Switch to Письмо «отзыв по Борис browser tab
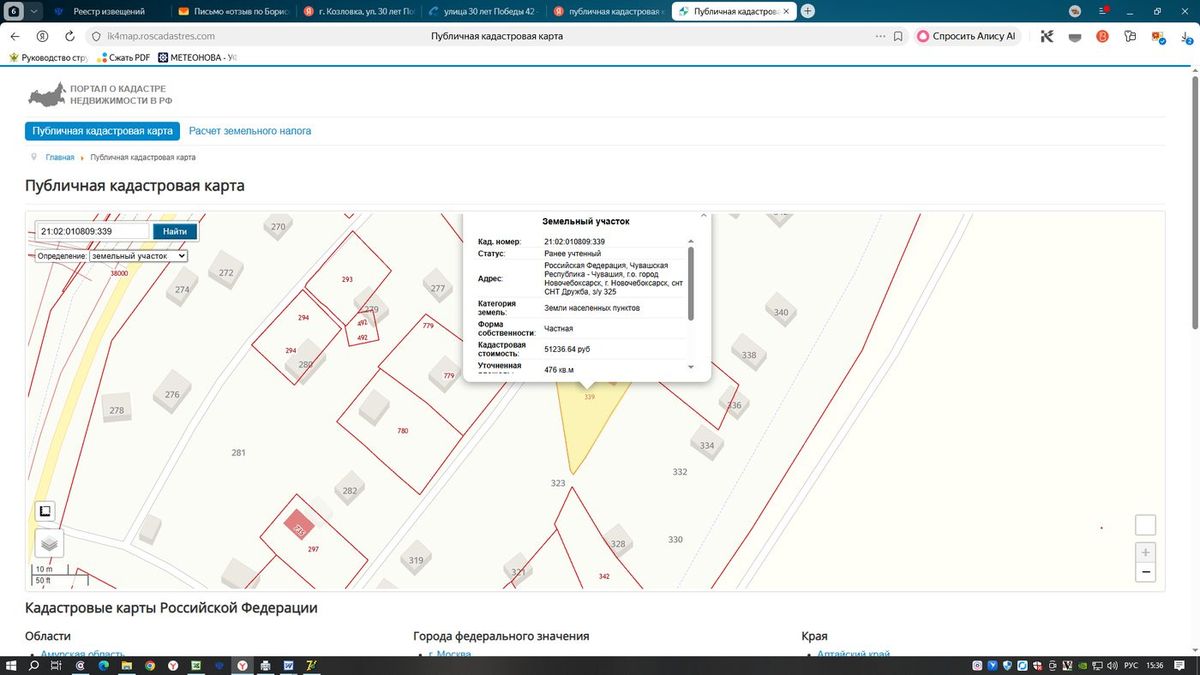 pyautogui.click(x=234, y=11)
